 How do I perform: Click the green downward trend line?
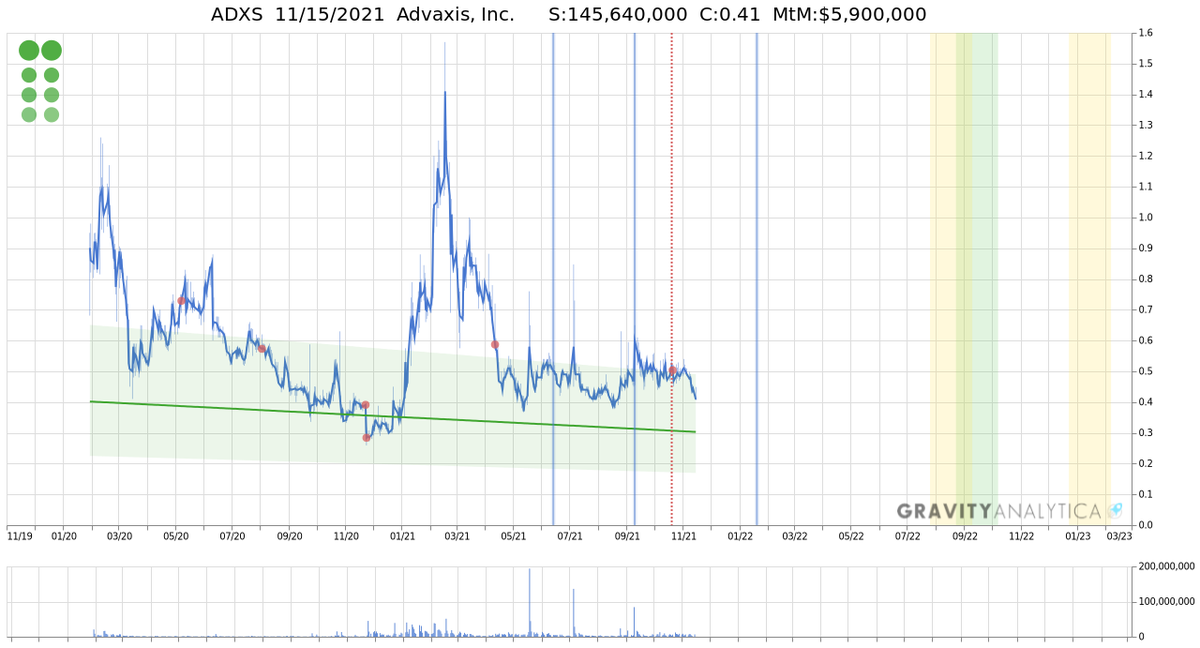(393, 416)
